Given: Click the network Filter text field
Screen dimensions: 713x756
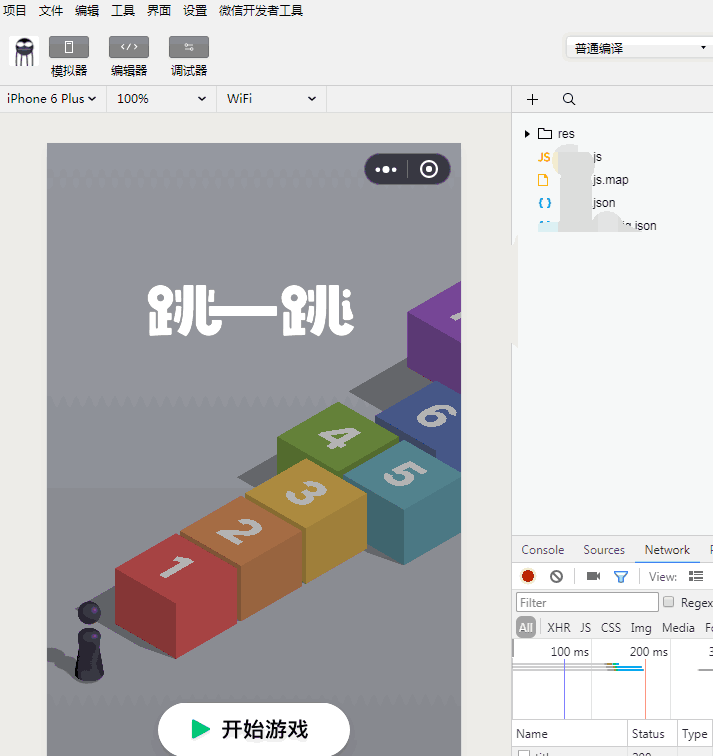Looking at the screenshot, I should pos(587,602).
